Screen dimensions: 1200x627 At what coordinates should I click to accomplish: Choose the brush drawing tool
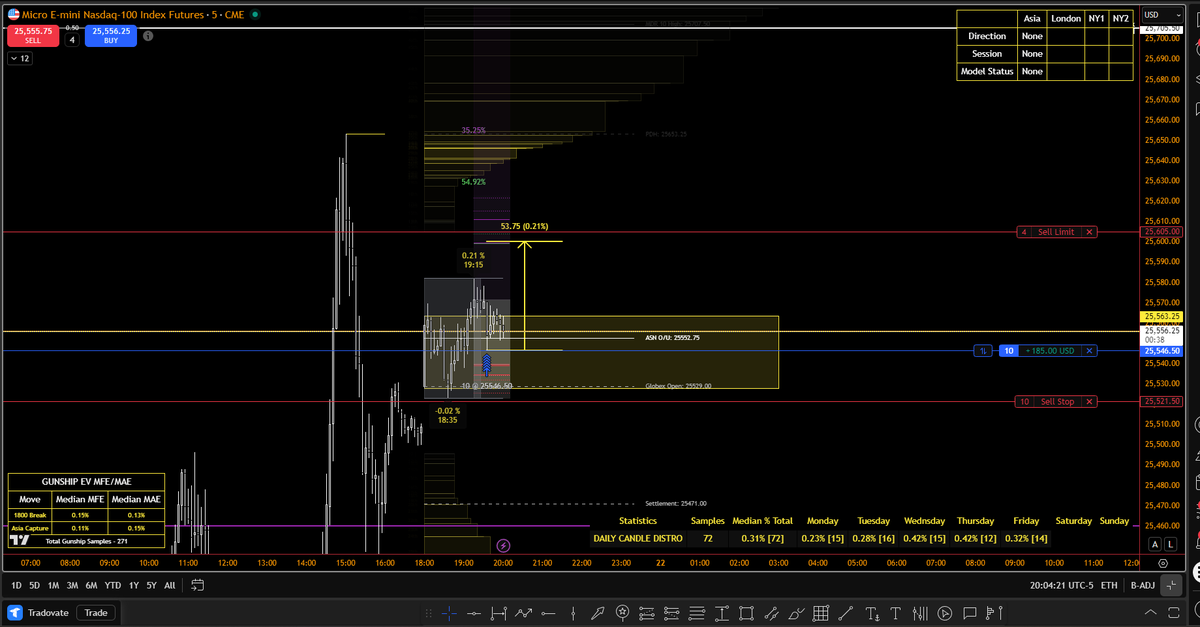click(796, 613)
